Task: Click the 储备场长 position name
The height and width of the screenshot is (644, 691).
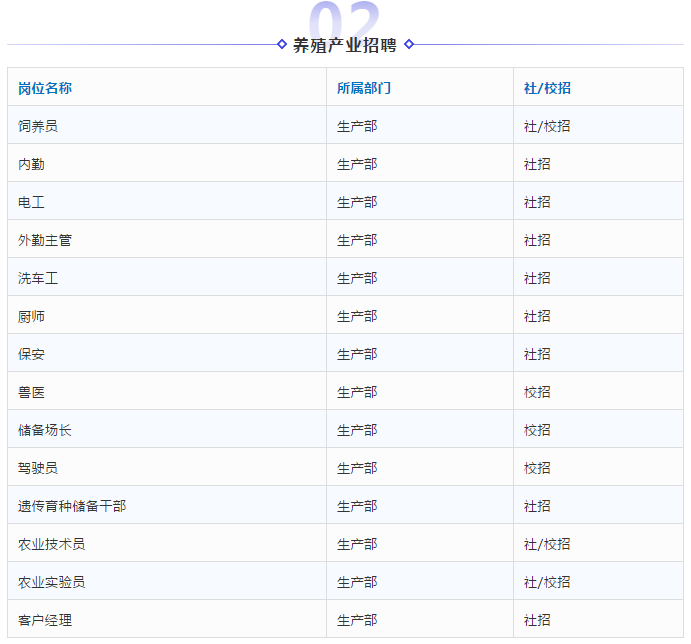Action: 45,430
